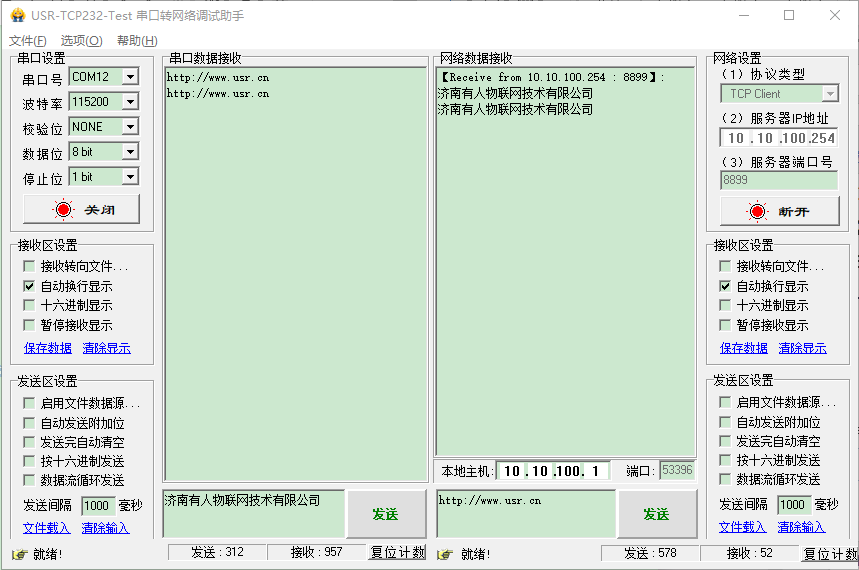Click serial 清除显示 link
The width and height of the screenshot is (859, 570).
pyautogui.click(x=106, y=349)
